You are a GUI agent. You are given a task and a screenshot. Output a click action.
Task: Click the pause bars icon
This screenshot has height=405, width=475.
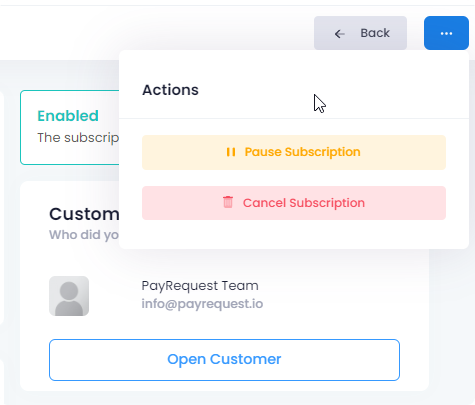(231, 152)
